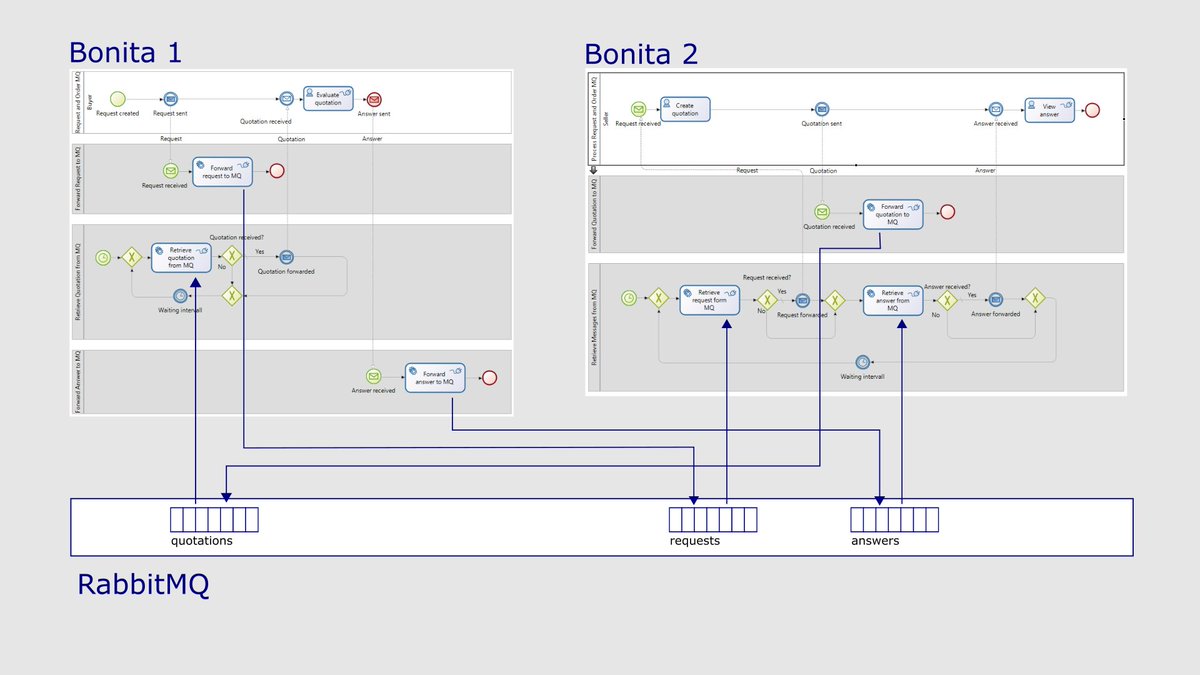Screen dimensions: 1200x675
Task: Select gateway before 'Retrieve quotation from MQ'
Action: pyautogui.click(x=131, y=257)
